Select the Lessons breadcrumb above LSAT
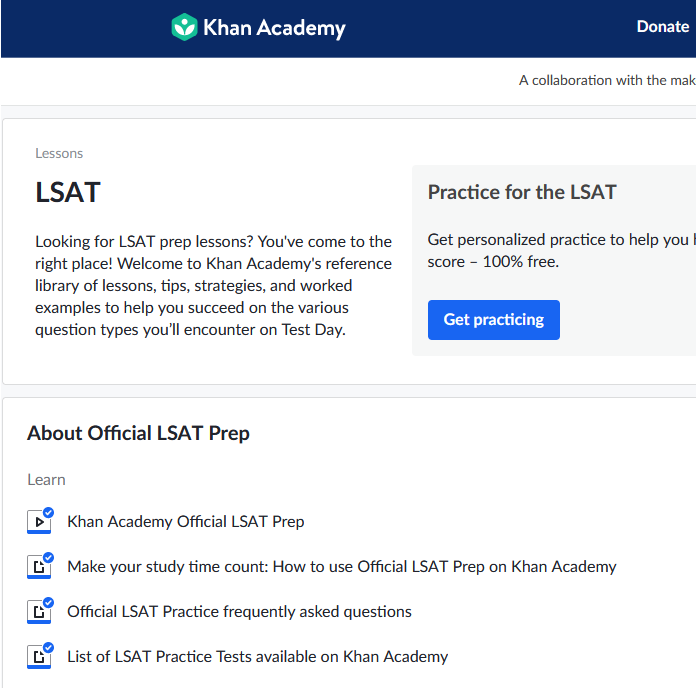 [x=59, y=154]
